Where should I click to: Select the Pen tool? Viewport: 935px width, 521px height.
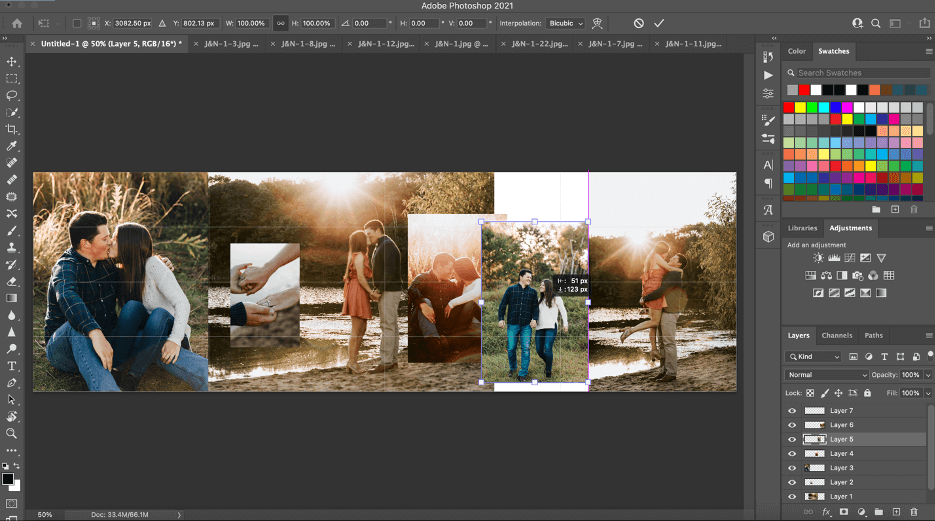click(11, 383)
